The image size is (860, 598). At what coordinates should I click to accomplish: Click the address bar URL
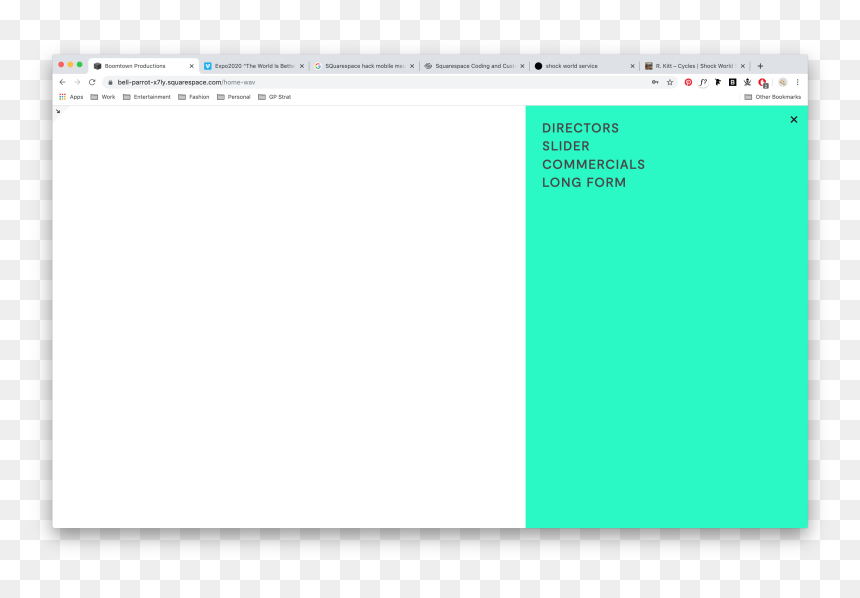tap(186, 82)
